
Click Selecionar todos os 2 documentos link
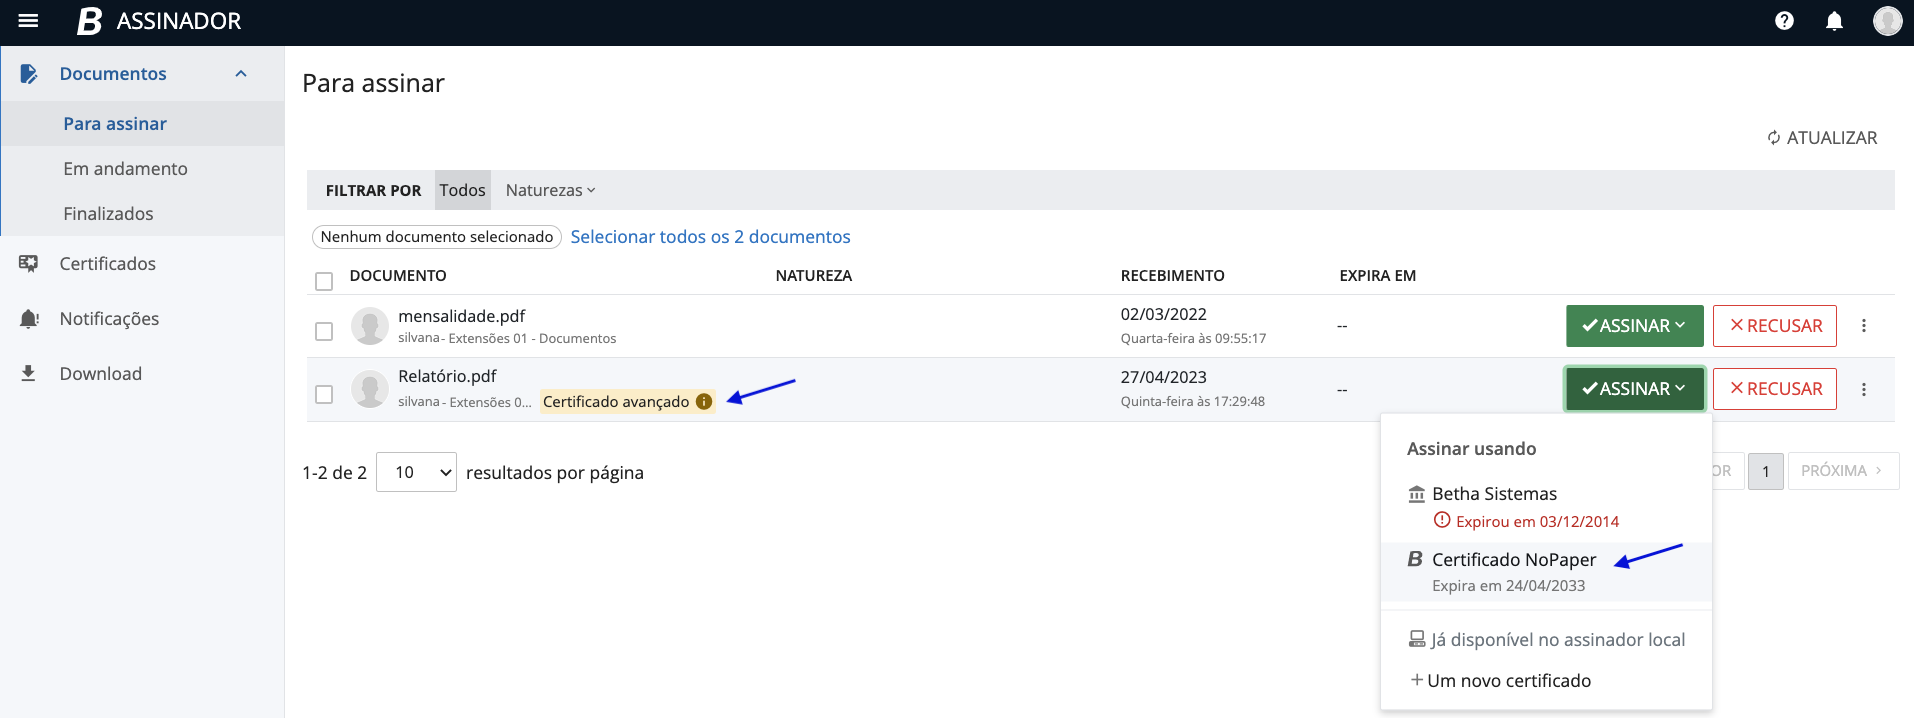point(710,237)
